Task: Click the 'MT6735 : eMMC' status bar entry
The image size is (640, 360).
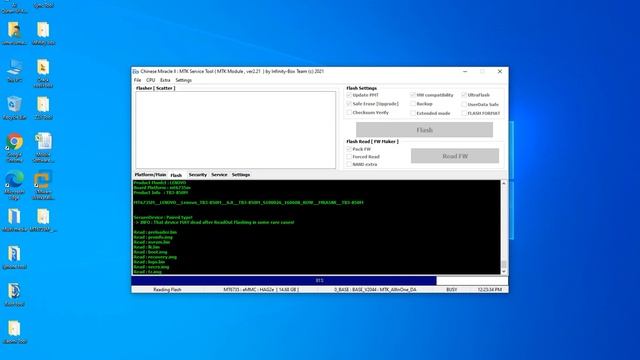Action: (x=261, y=290)
